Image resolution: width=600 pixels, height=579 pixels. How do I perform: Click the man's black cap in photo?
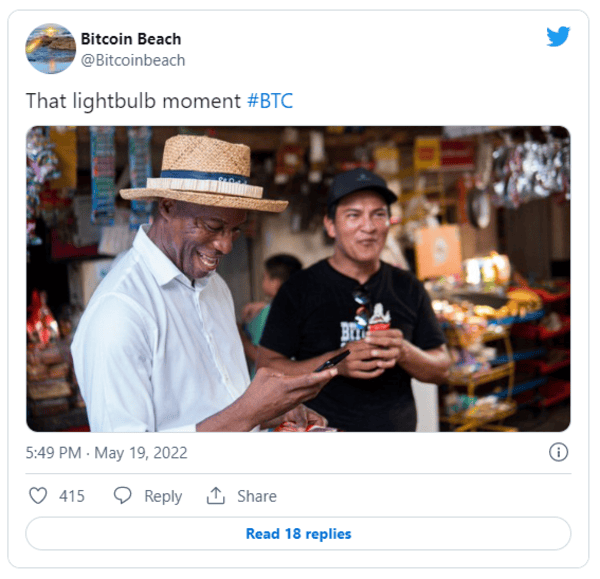coord(362,186)
